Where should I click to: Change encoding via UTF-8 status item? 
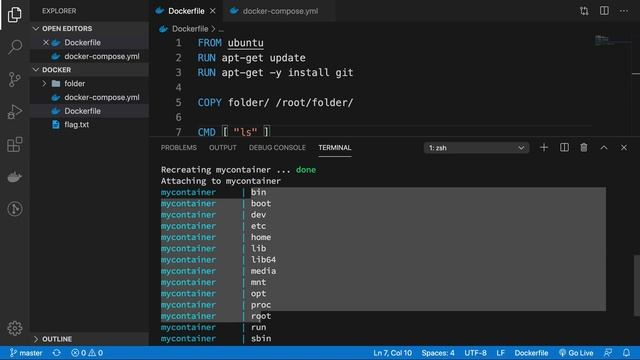(x=475, y=353)
